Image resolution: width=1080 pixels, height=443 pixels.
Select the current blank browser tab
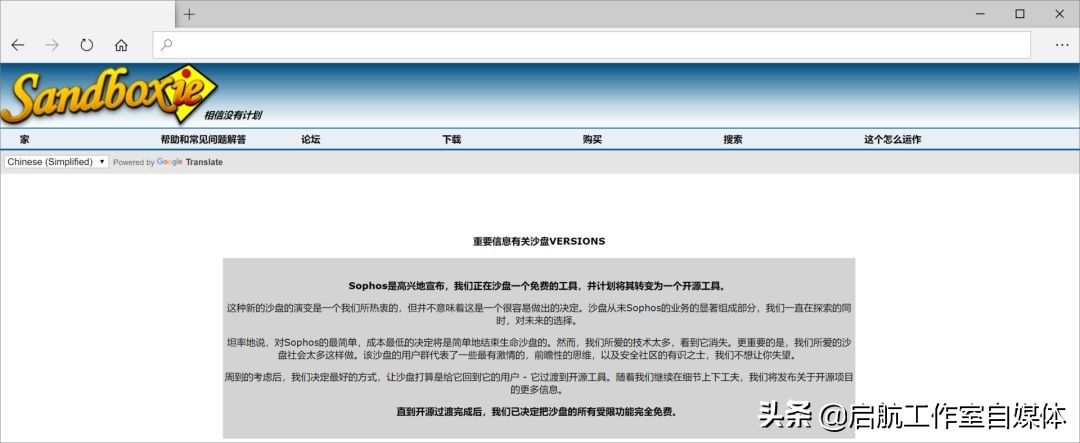(87, 14)
